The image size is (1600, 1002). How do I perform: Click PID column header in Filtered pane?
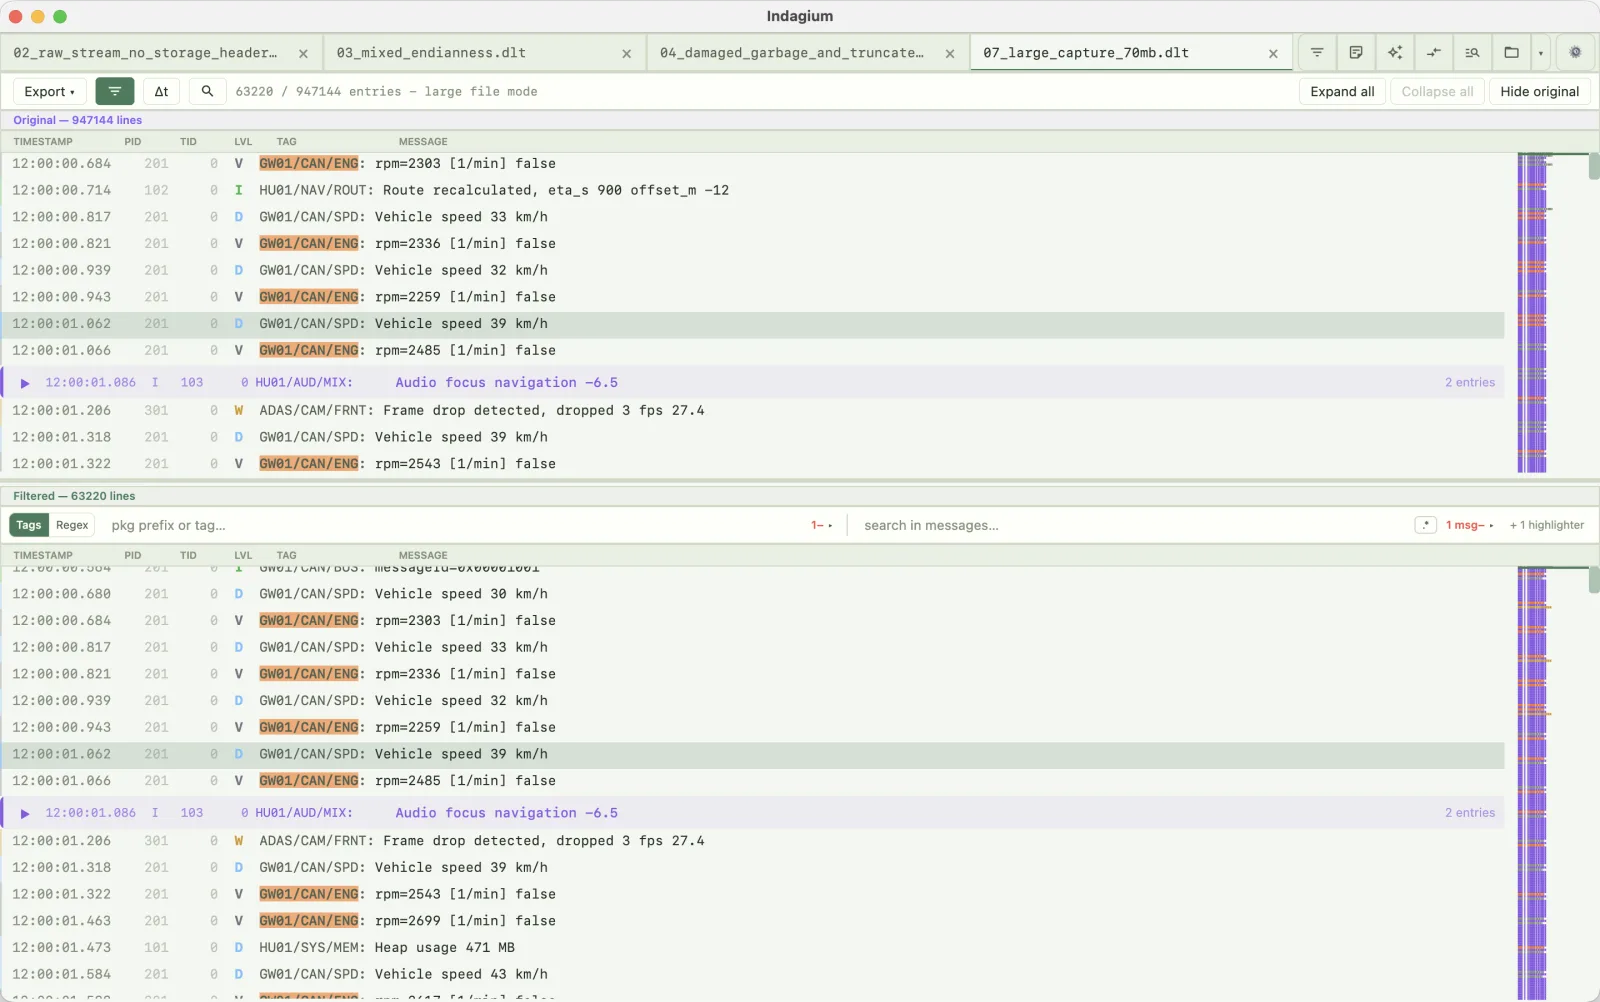point(133,555)
